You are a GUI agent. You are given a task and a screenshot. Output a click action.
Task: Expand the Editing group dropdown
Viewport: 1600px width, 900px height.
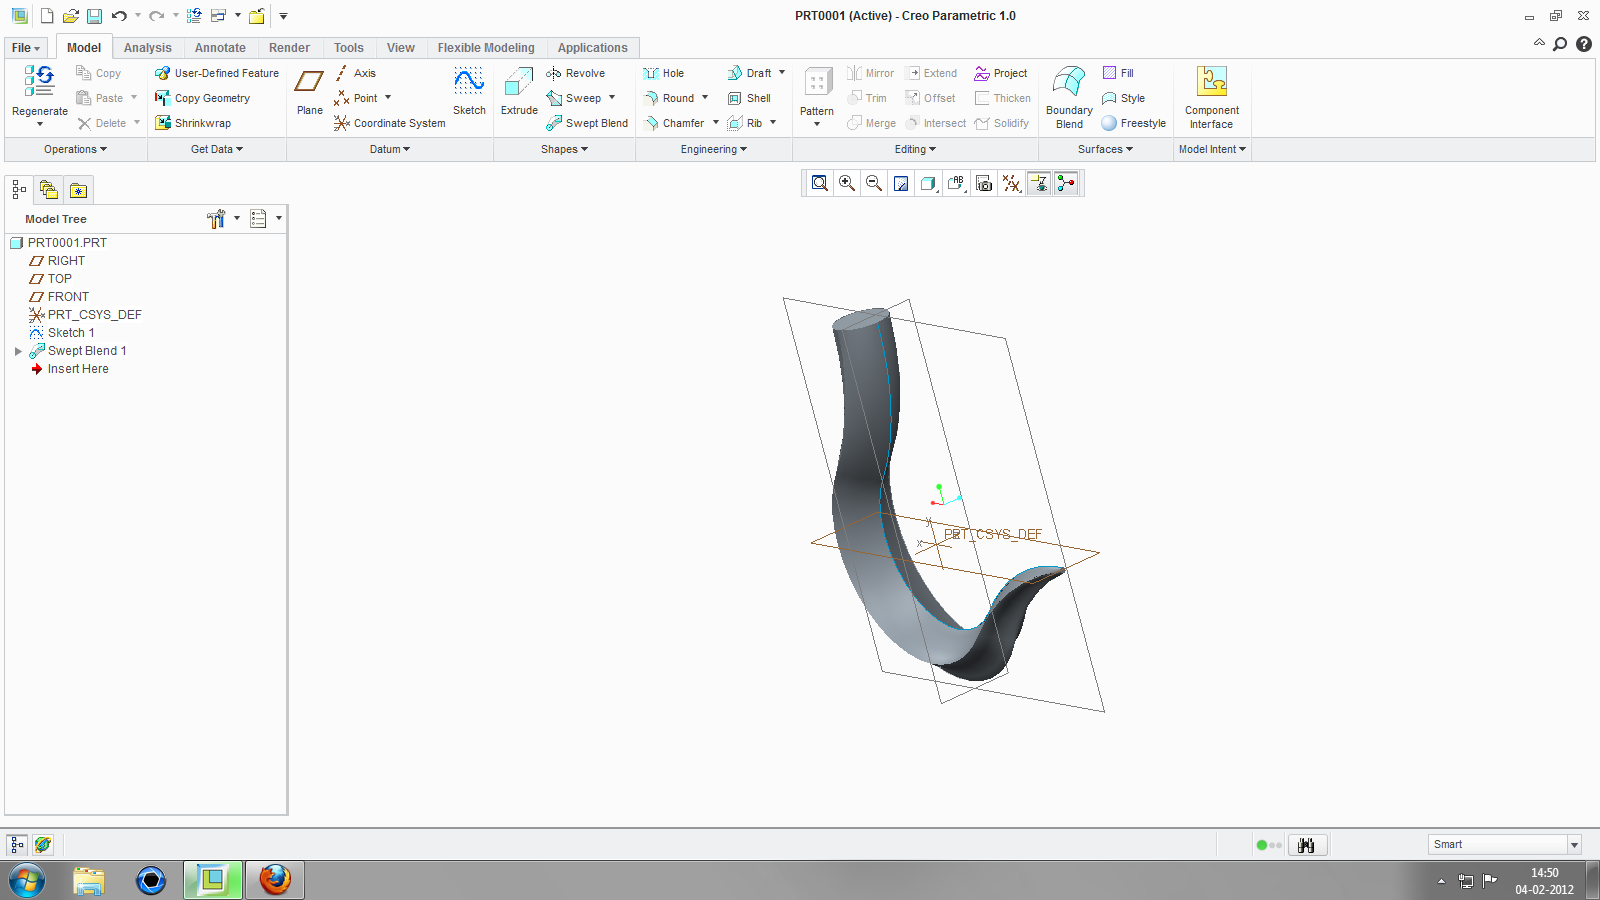tap(915, 149)
